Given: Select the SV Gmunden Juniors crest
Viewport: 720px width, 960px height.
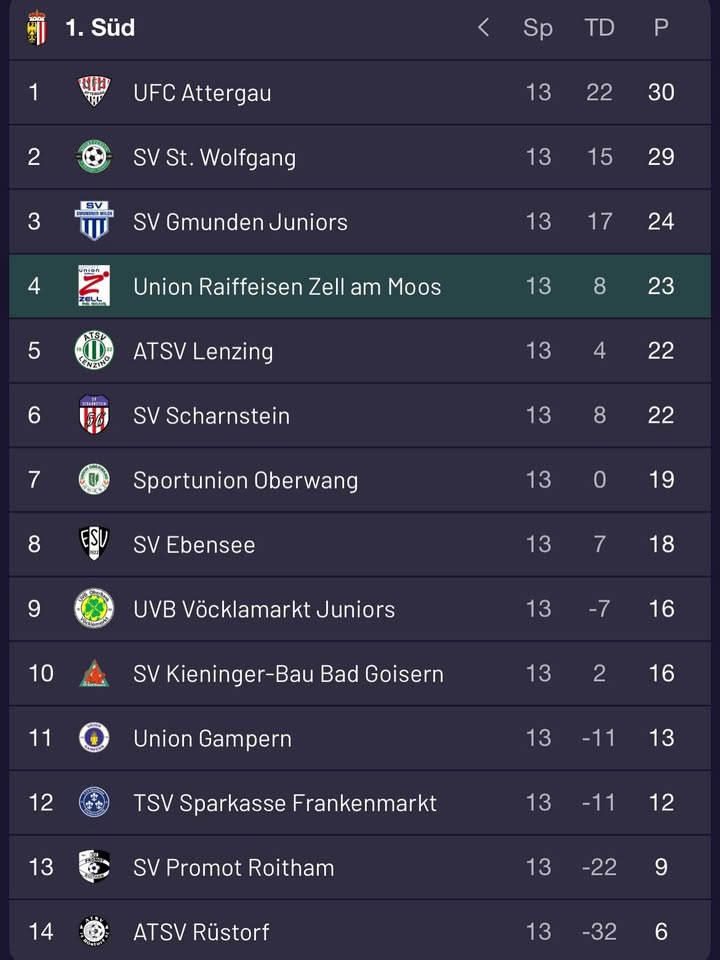Looking at the screenshot, I should click(x=94, y=221).
